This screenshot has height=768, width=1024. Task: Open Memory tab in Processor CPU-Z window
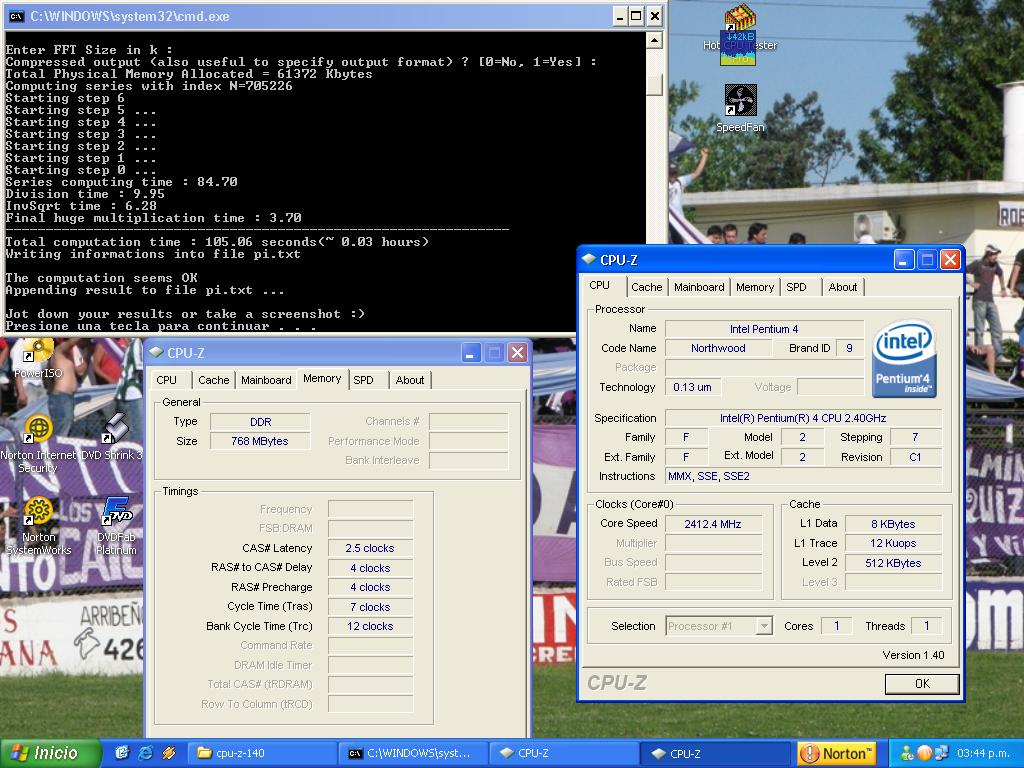pos(755,287)
